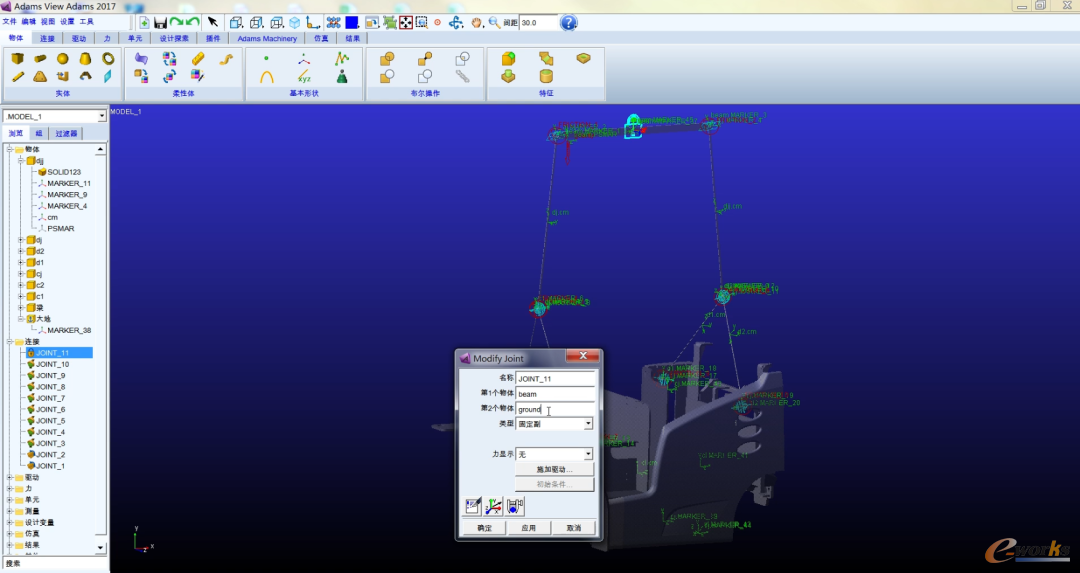
Task: Click the joint position axes icon in dialog
Action: click(x=494, y=506)
